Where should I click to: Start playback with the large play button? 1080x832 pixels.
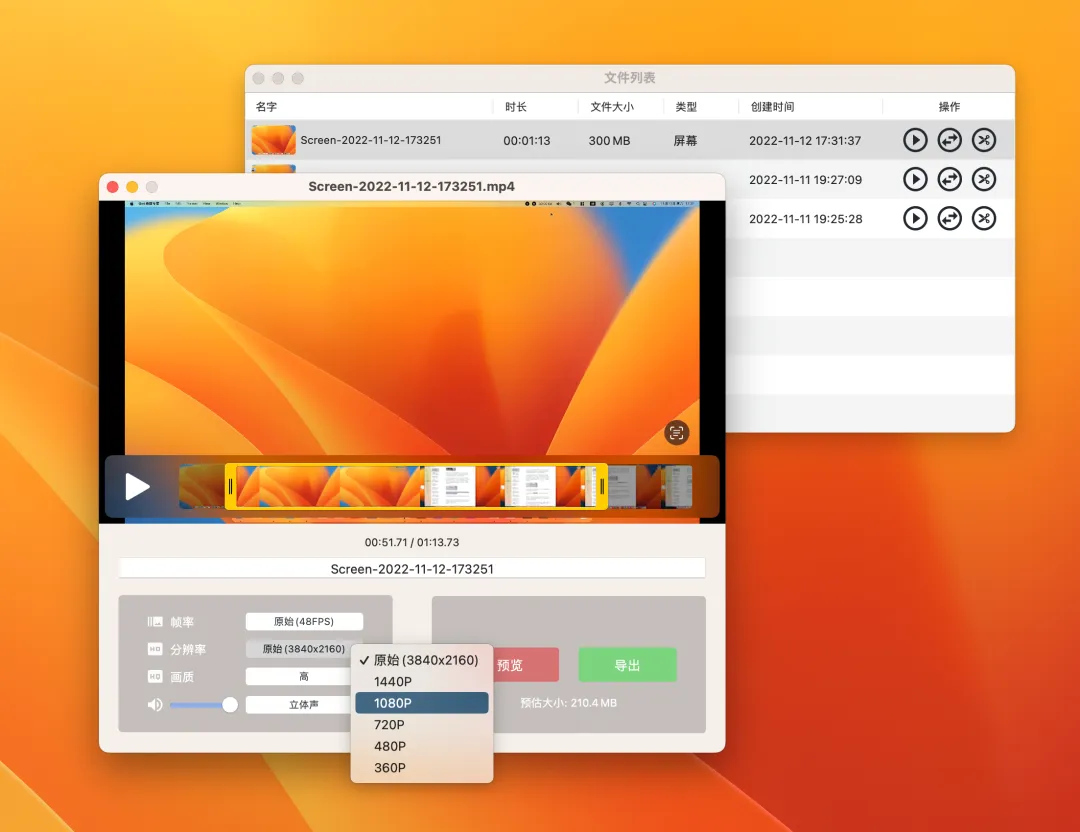[137, 486]
